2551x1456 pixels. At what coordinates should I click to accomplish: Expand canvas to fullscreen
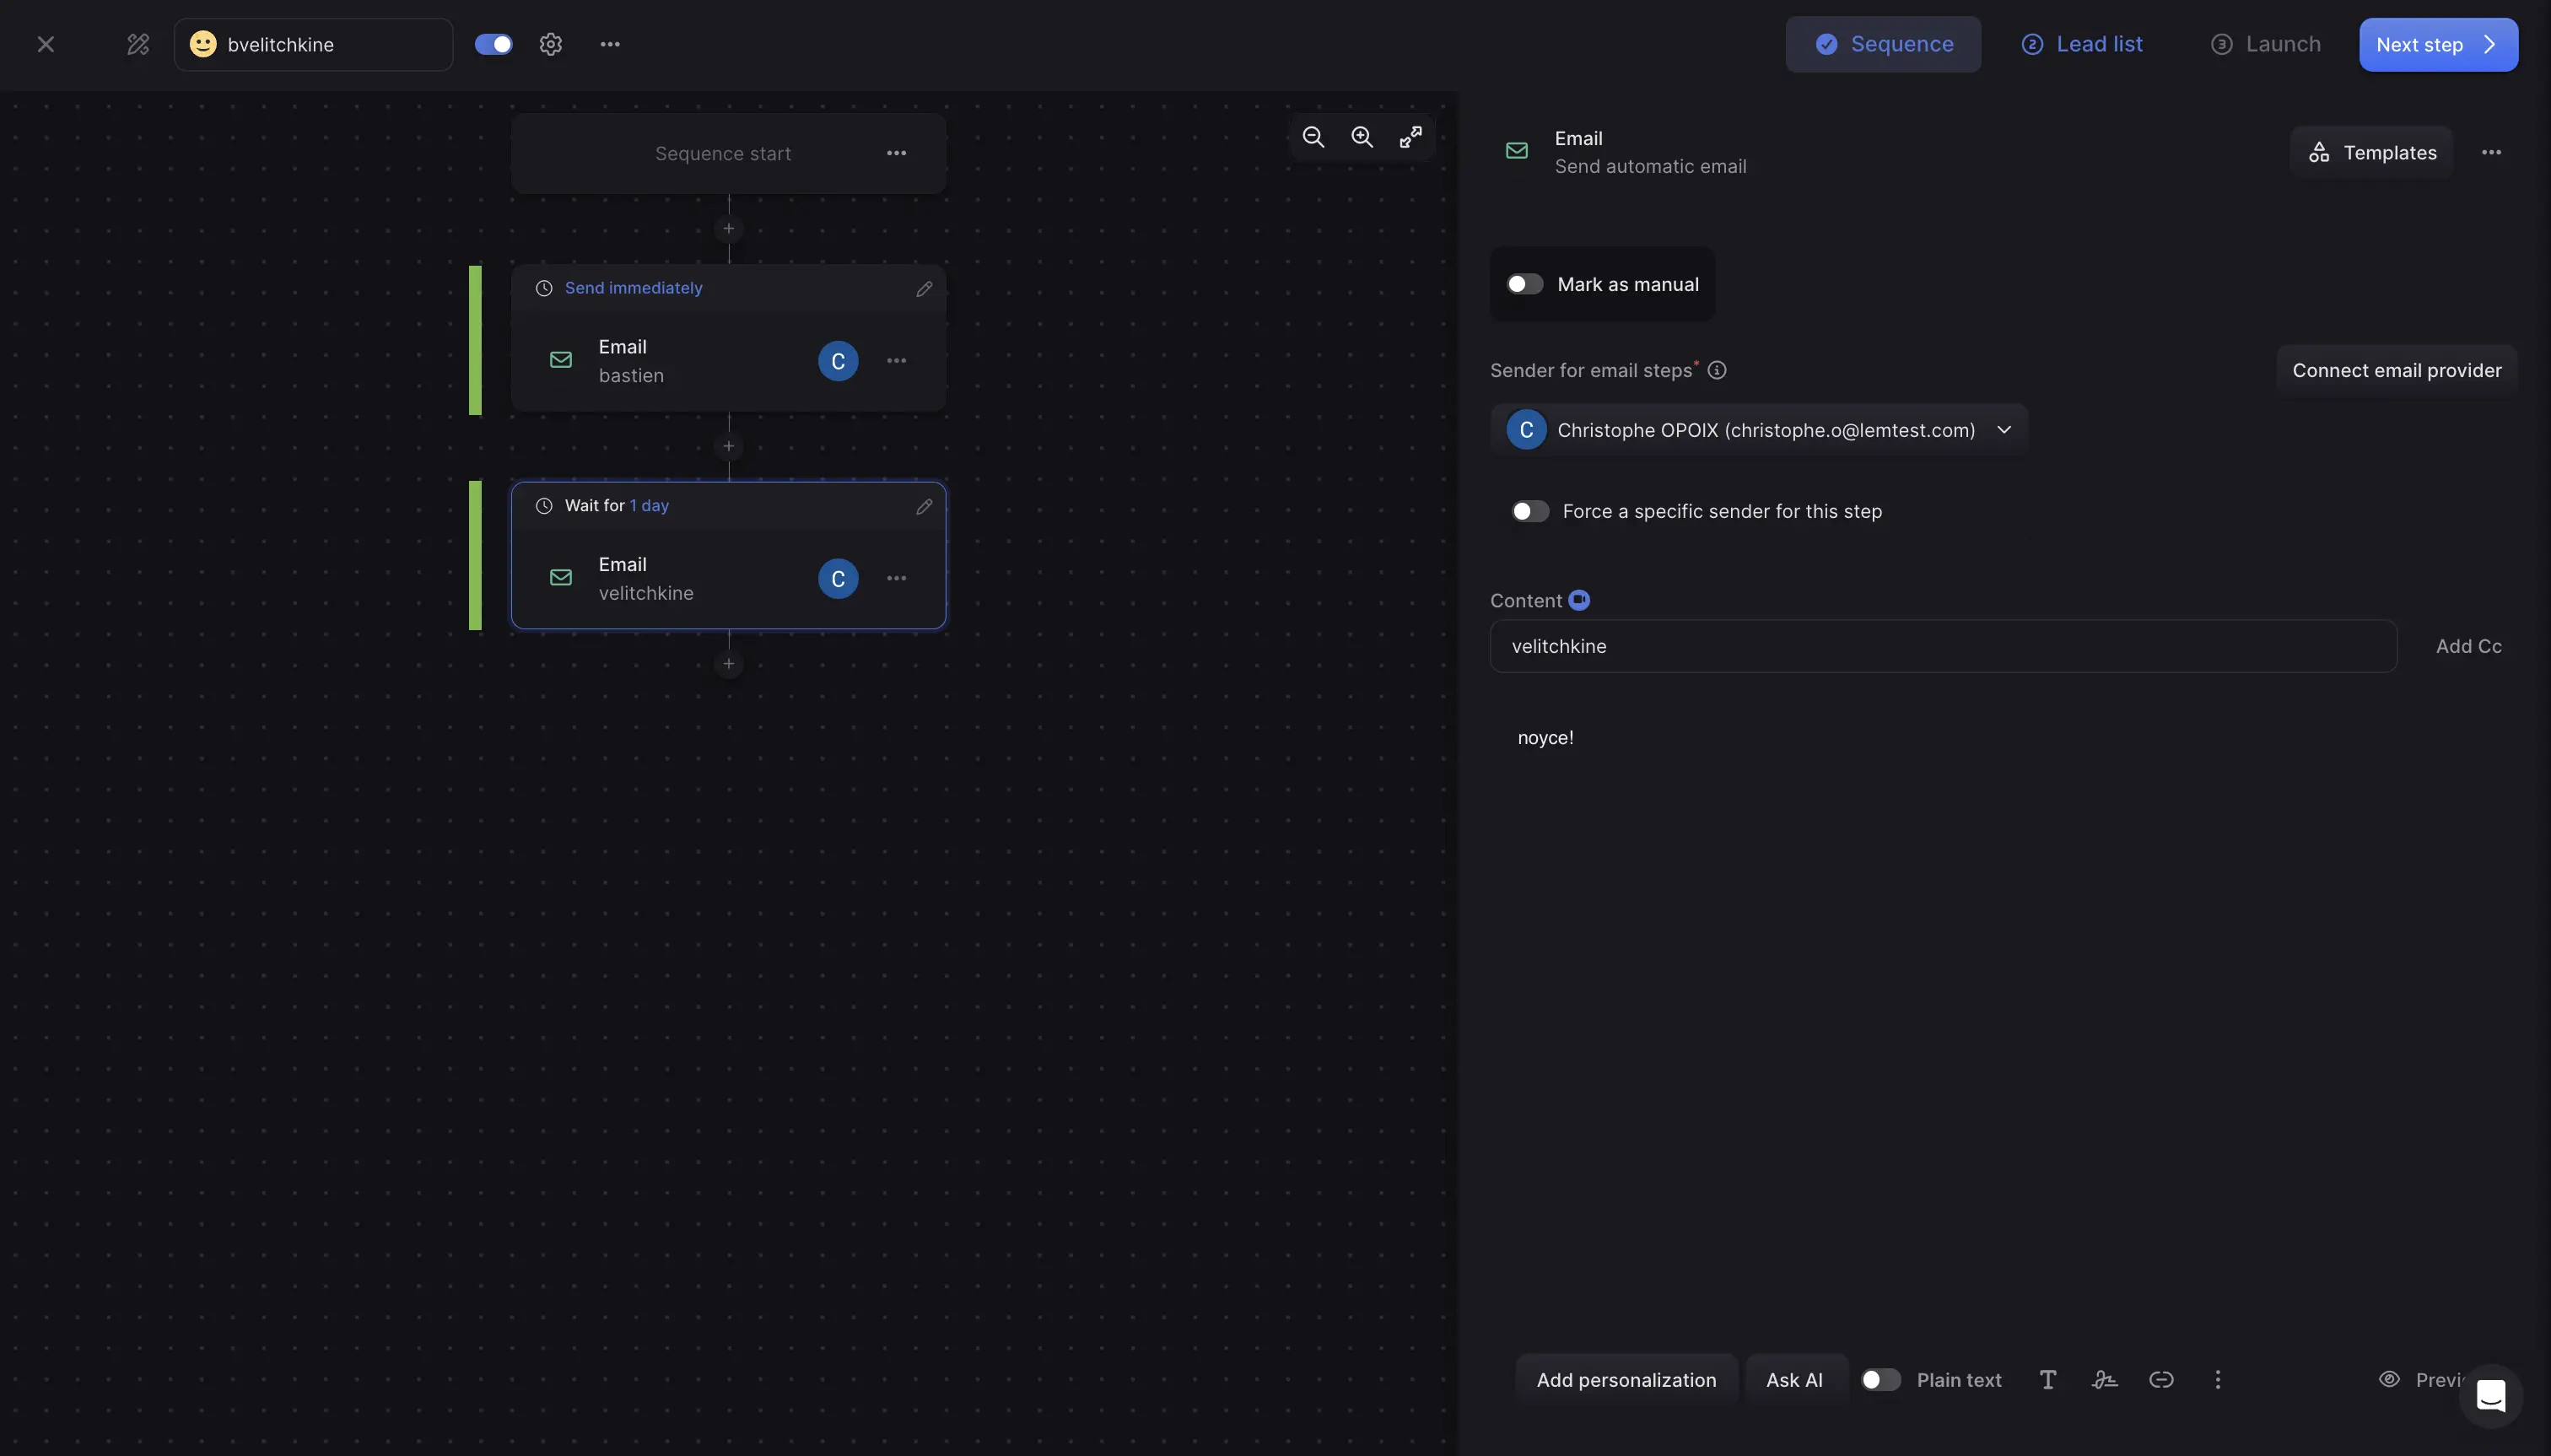[x=1410, y=137]
